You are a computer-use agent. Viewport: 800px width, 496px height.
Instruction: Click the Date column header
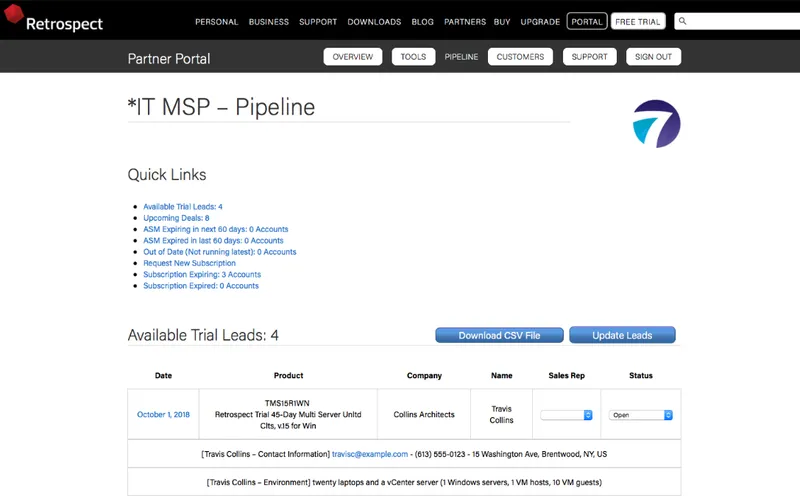[163, 376]
